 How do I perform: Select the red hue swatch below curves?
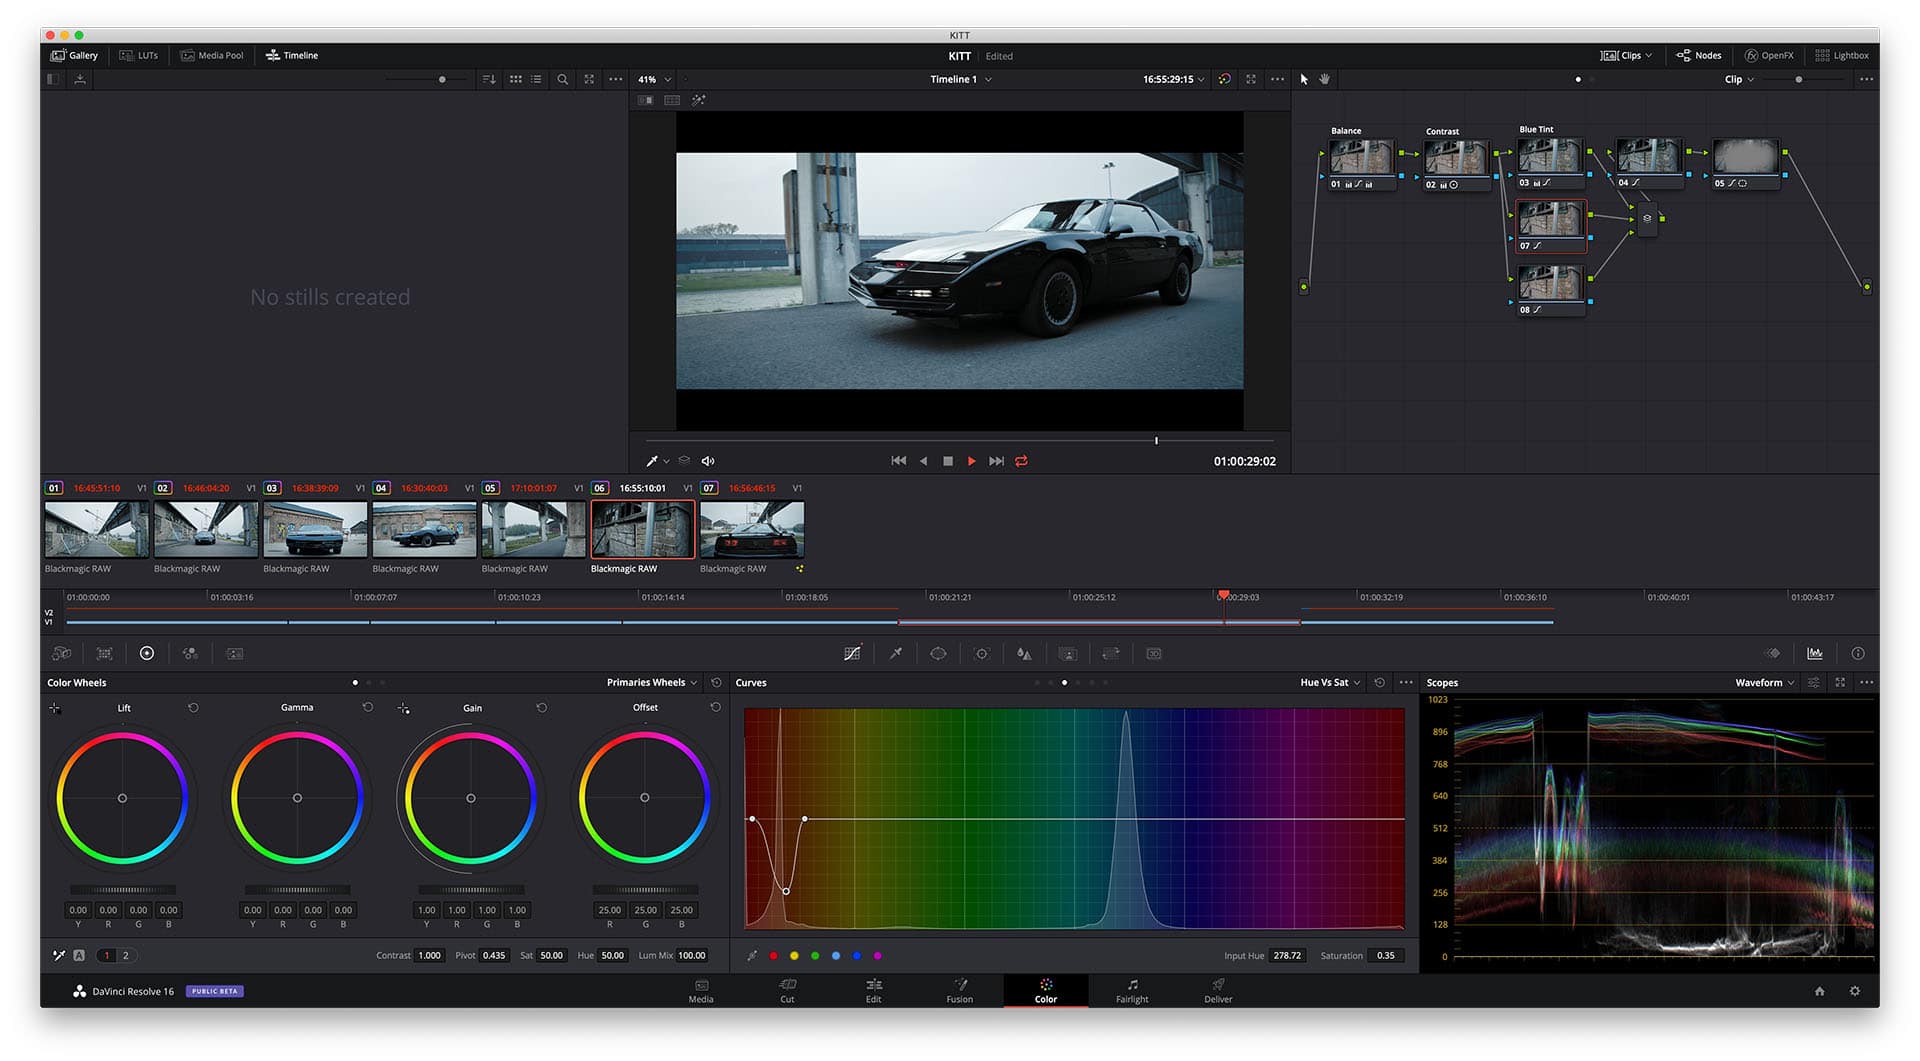coord(773,955)
